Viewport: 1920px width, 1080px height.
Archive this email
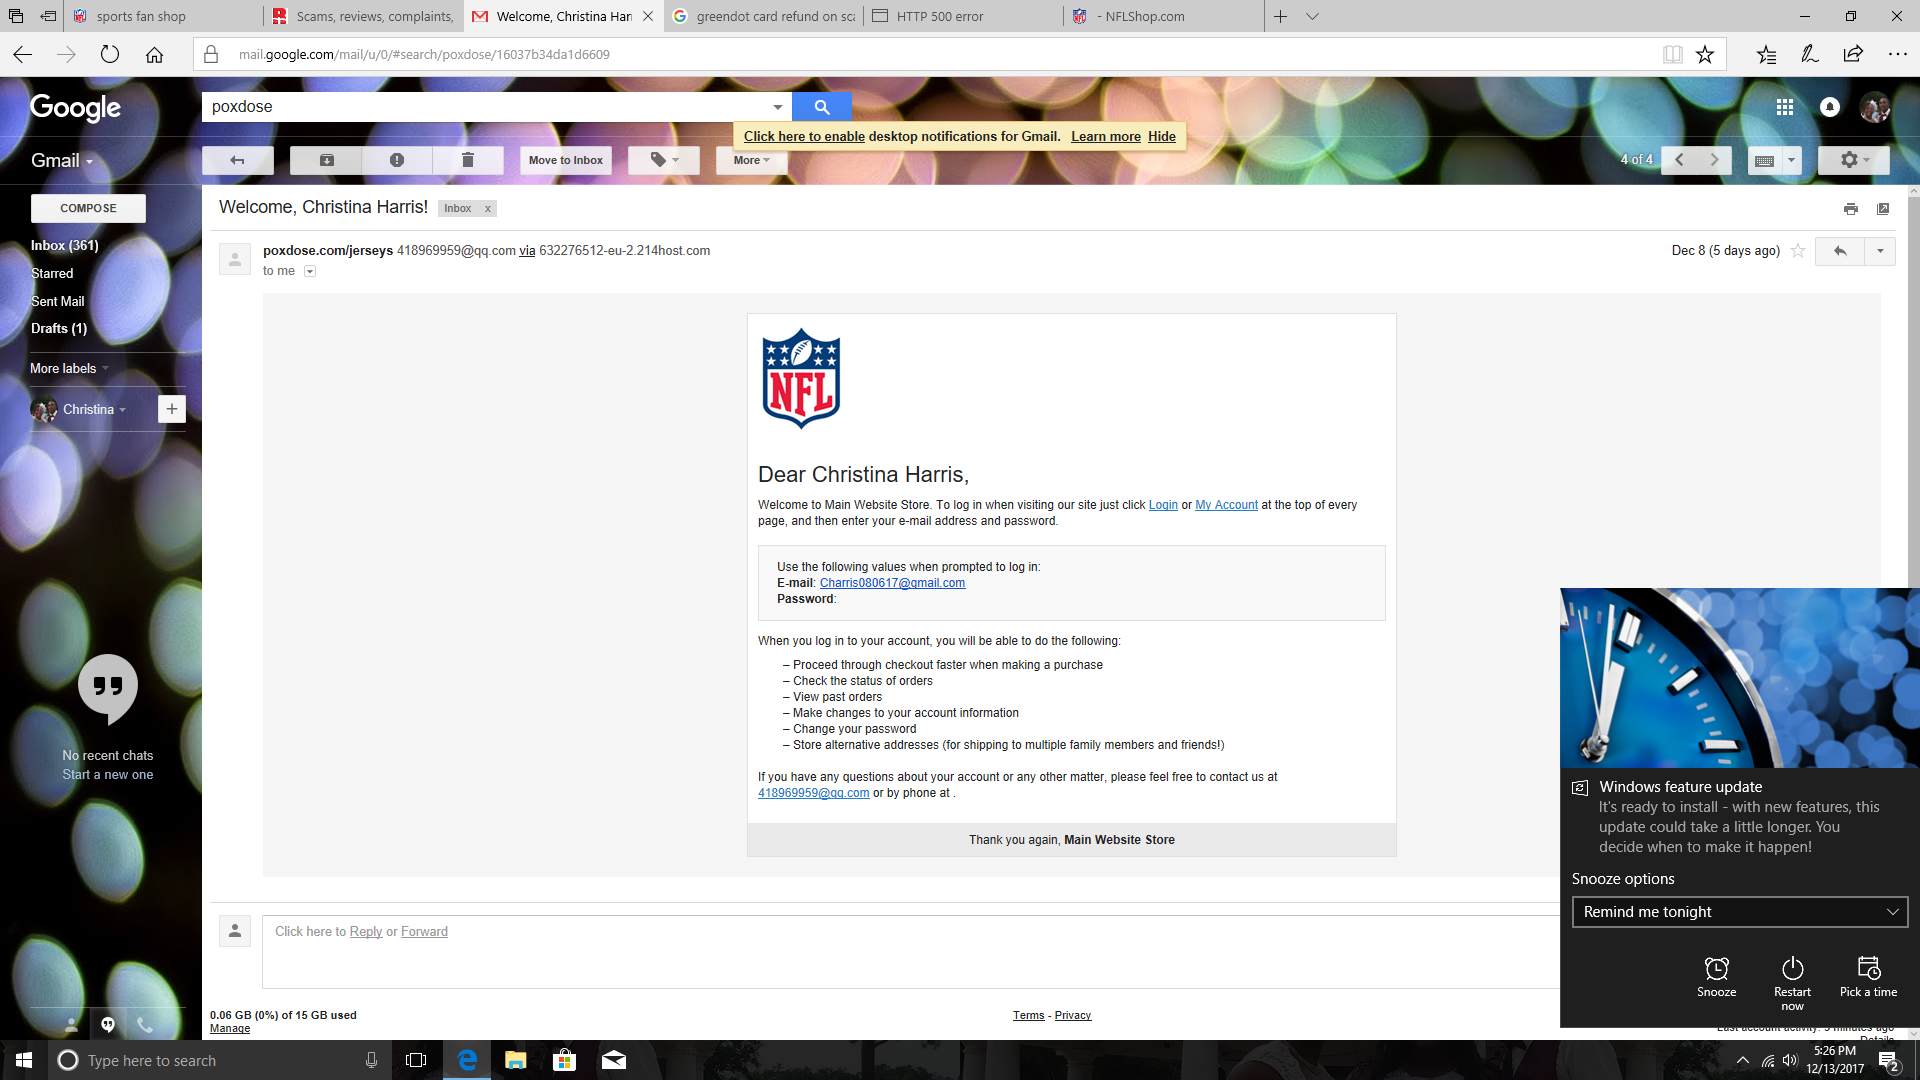coord(326,160)
